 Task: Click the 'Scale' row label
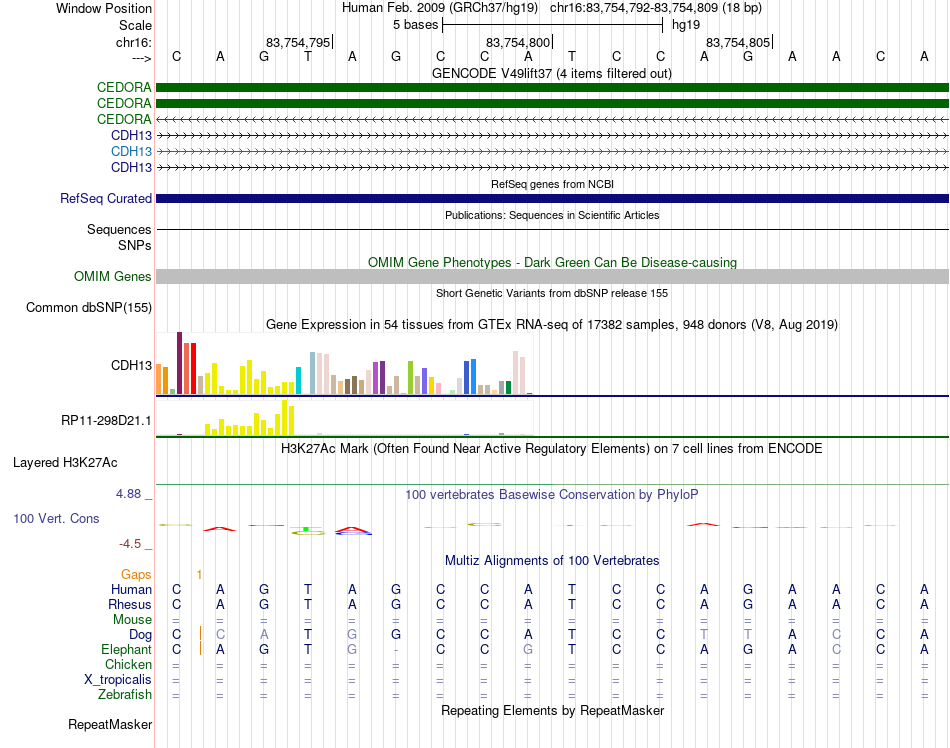click(x=135, y=25)
